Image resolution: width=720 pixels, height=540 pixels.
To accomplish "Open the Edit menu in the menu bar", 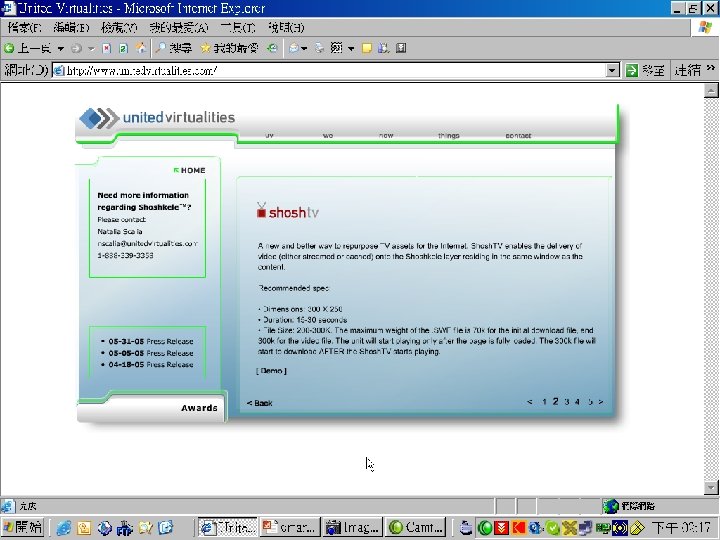I will (x=71, y=28).
